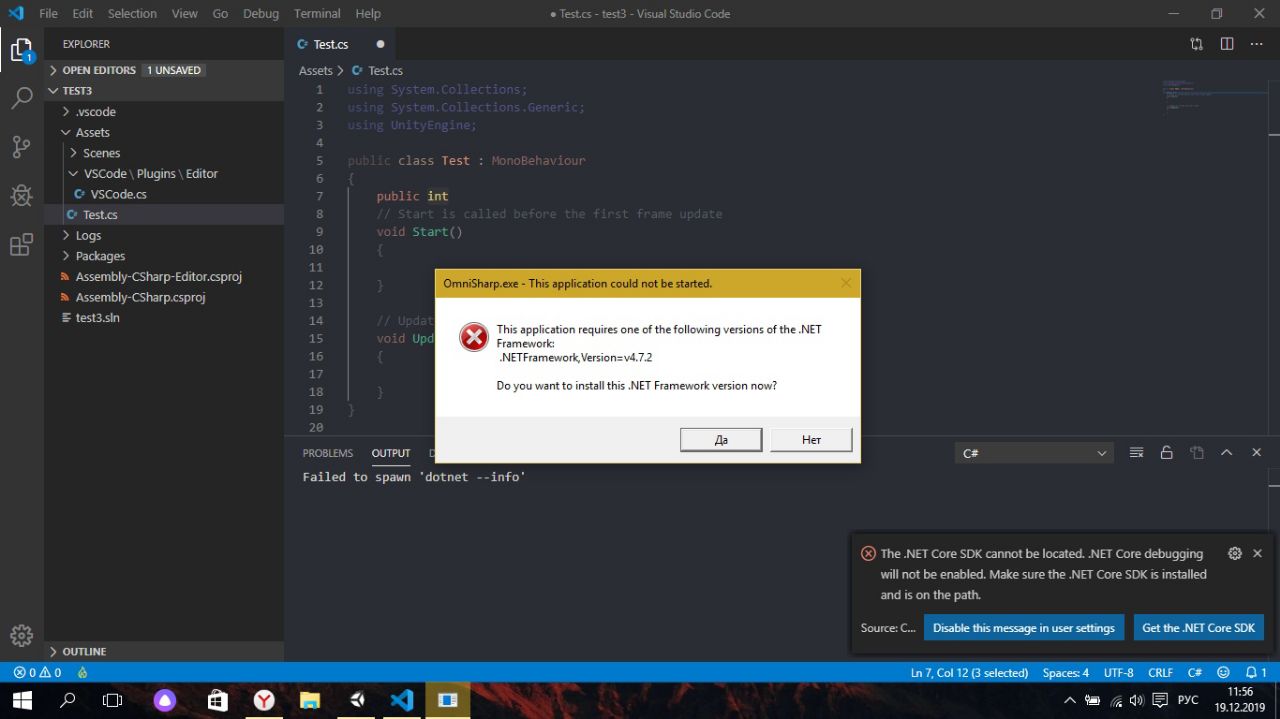Screen dimensions: 1280x719
Task: Clear the Output panel
Action: point(1136,453)
